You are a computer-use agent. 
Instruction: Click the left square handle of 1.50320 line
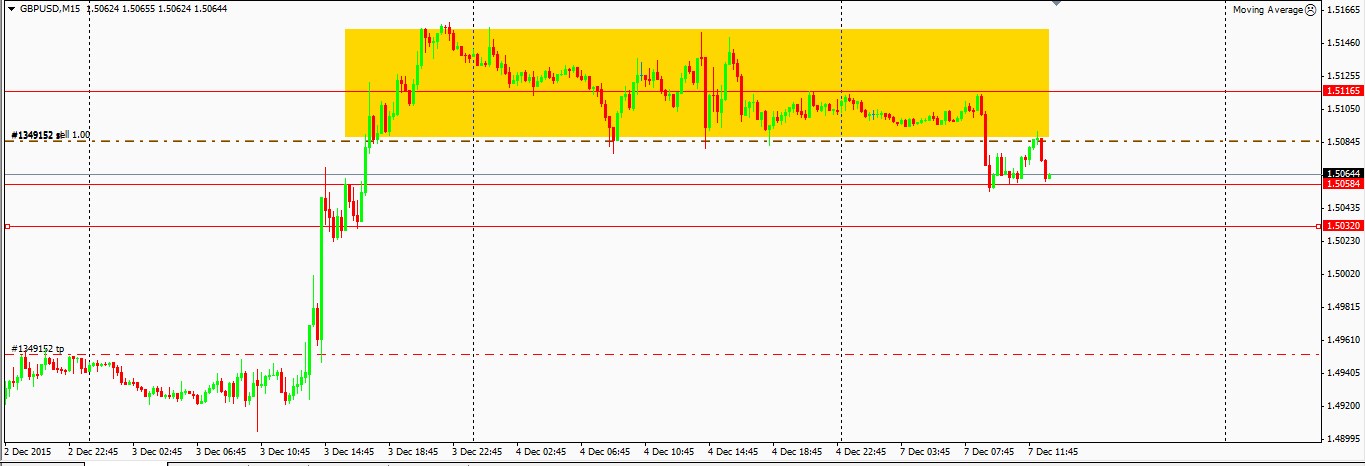pos(7,227)
